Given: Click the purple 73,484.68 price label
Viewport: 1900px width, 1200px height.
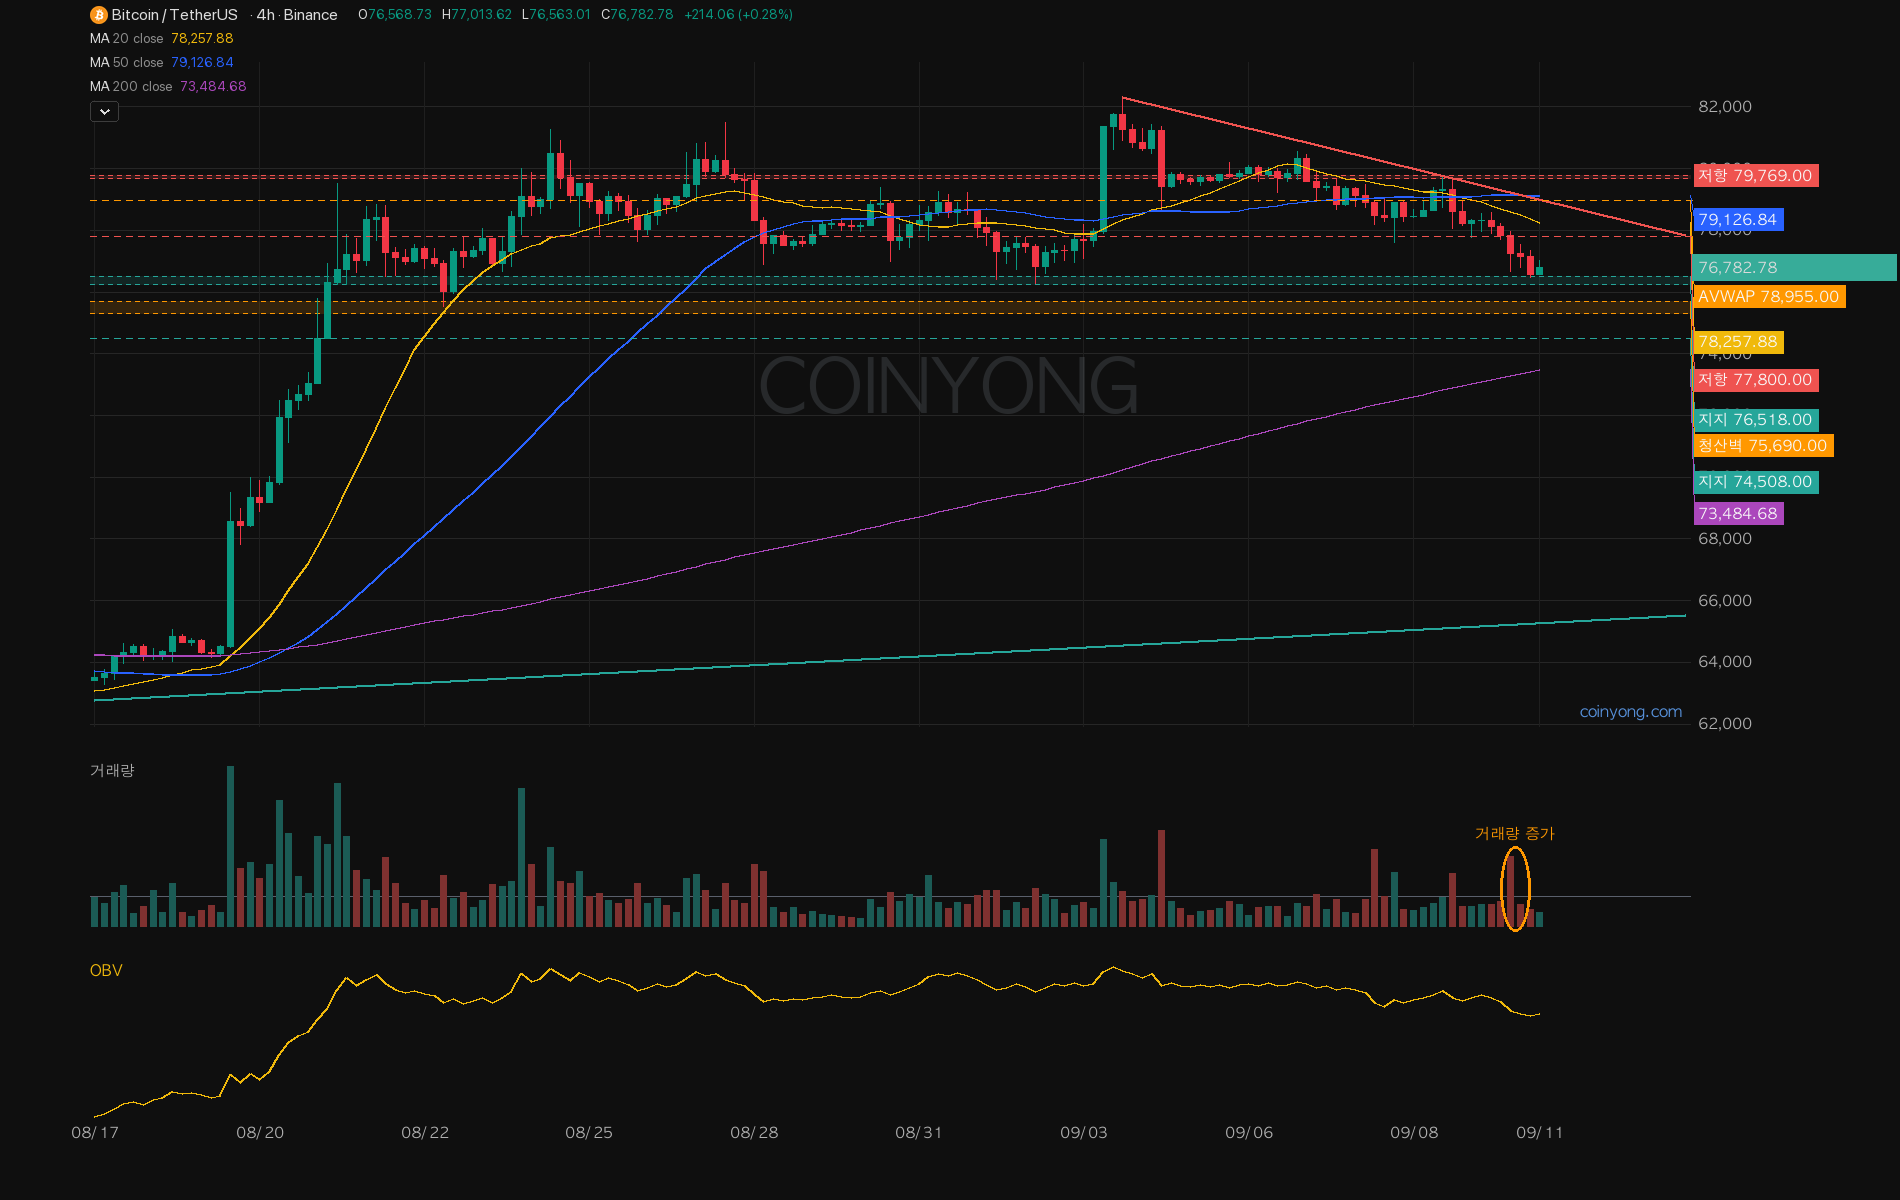Looking at the screenshot, I should point(1738,514).
